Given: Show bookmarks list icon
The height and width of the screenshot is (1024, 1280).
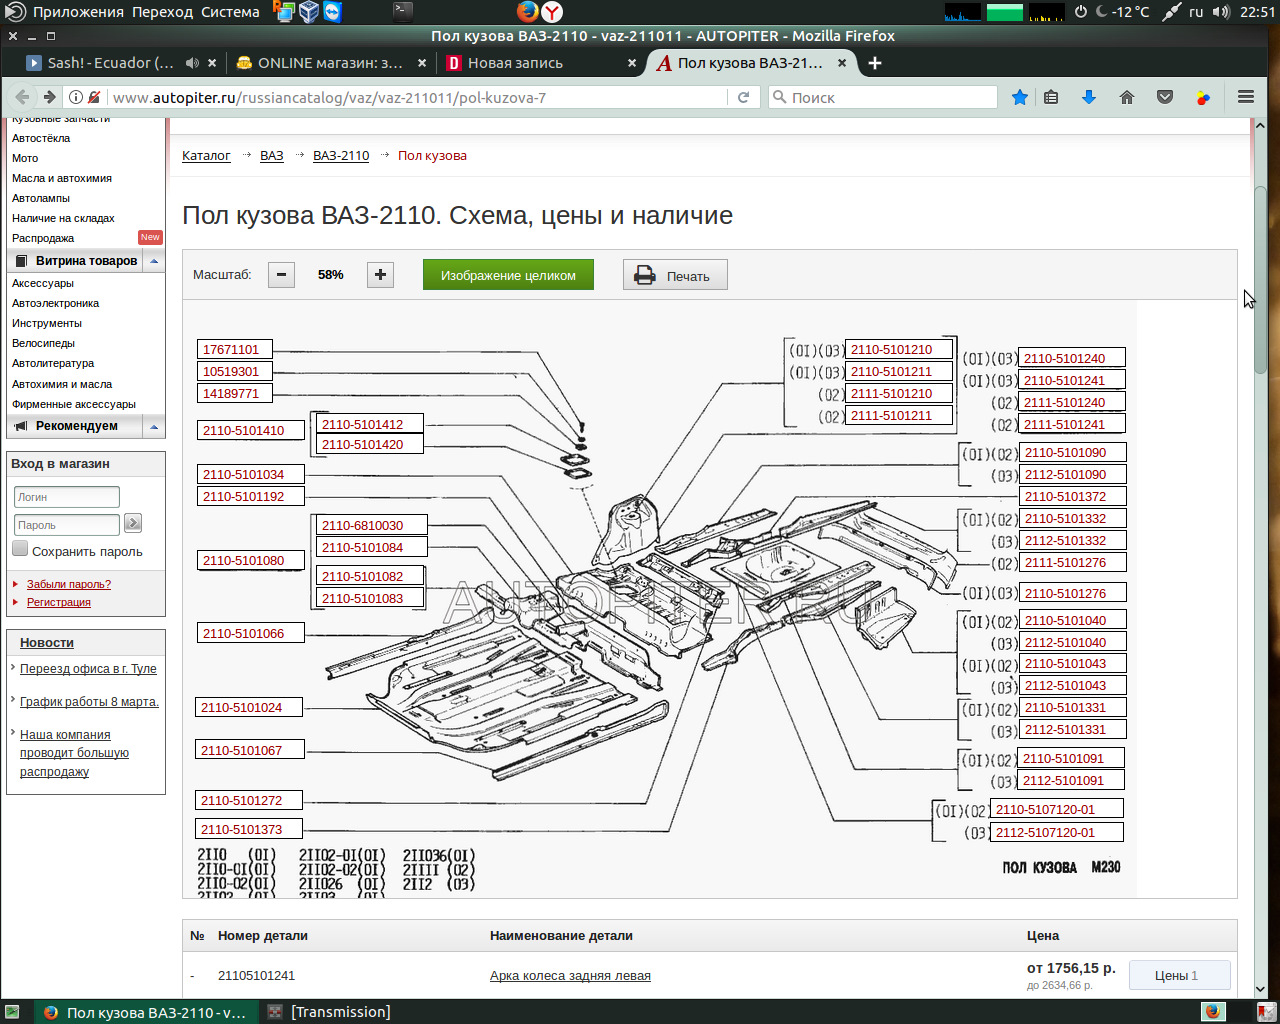Looking at the screenshot, I should click(x=1051, y=97).
